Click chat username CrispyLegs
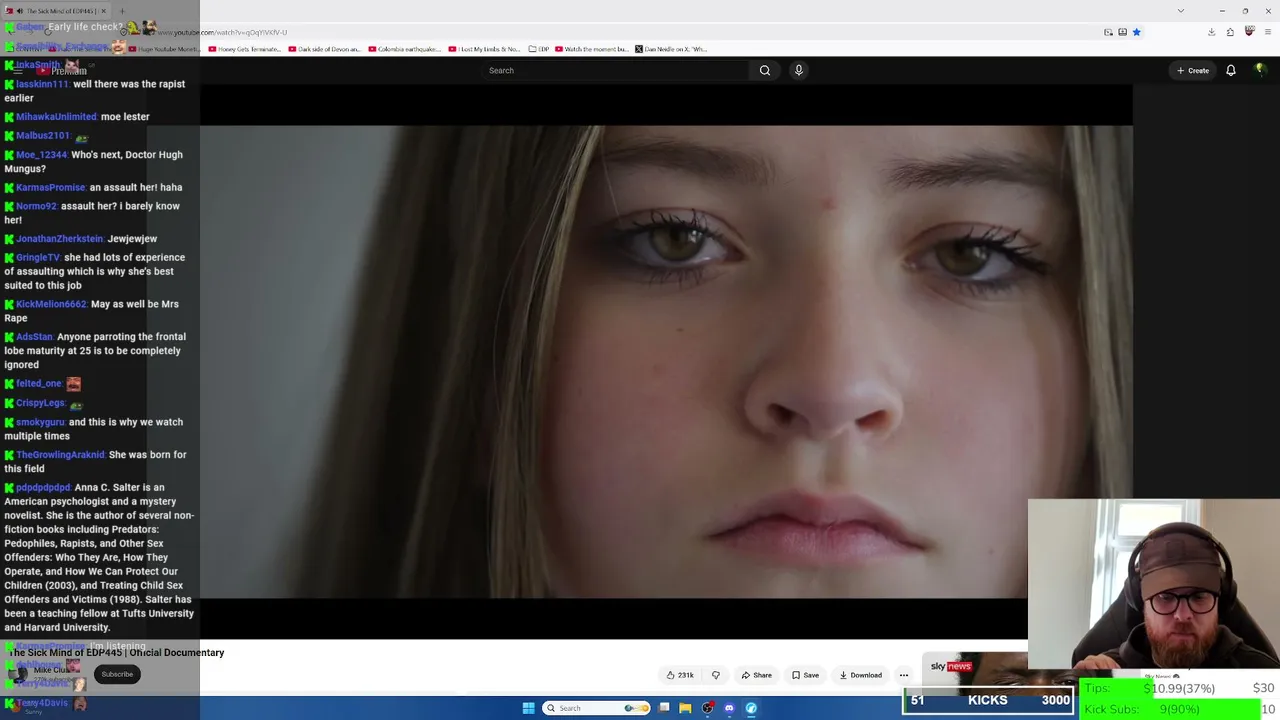Viewport: 1280px width, 720px height. [40, 403]
